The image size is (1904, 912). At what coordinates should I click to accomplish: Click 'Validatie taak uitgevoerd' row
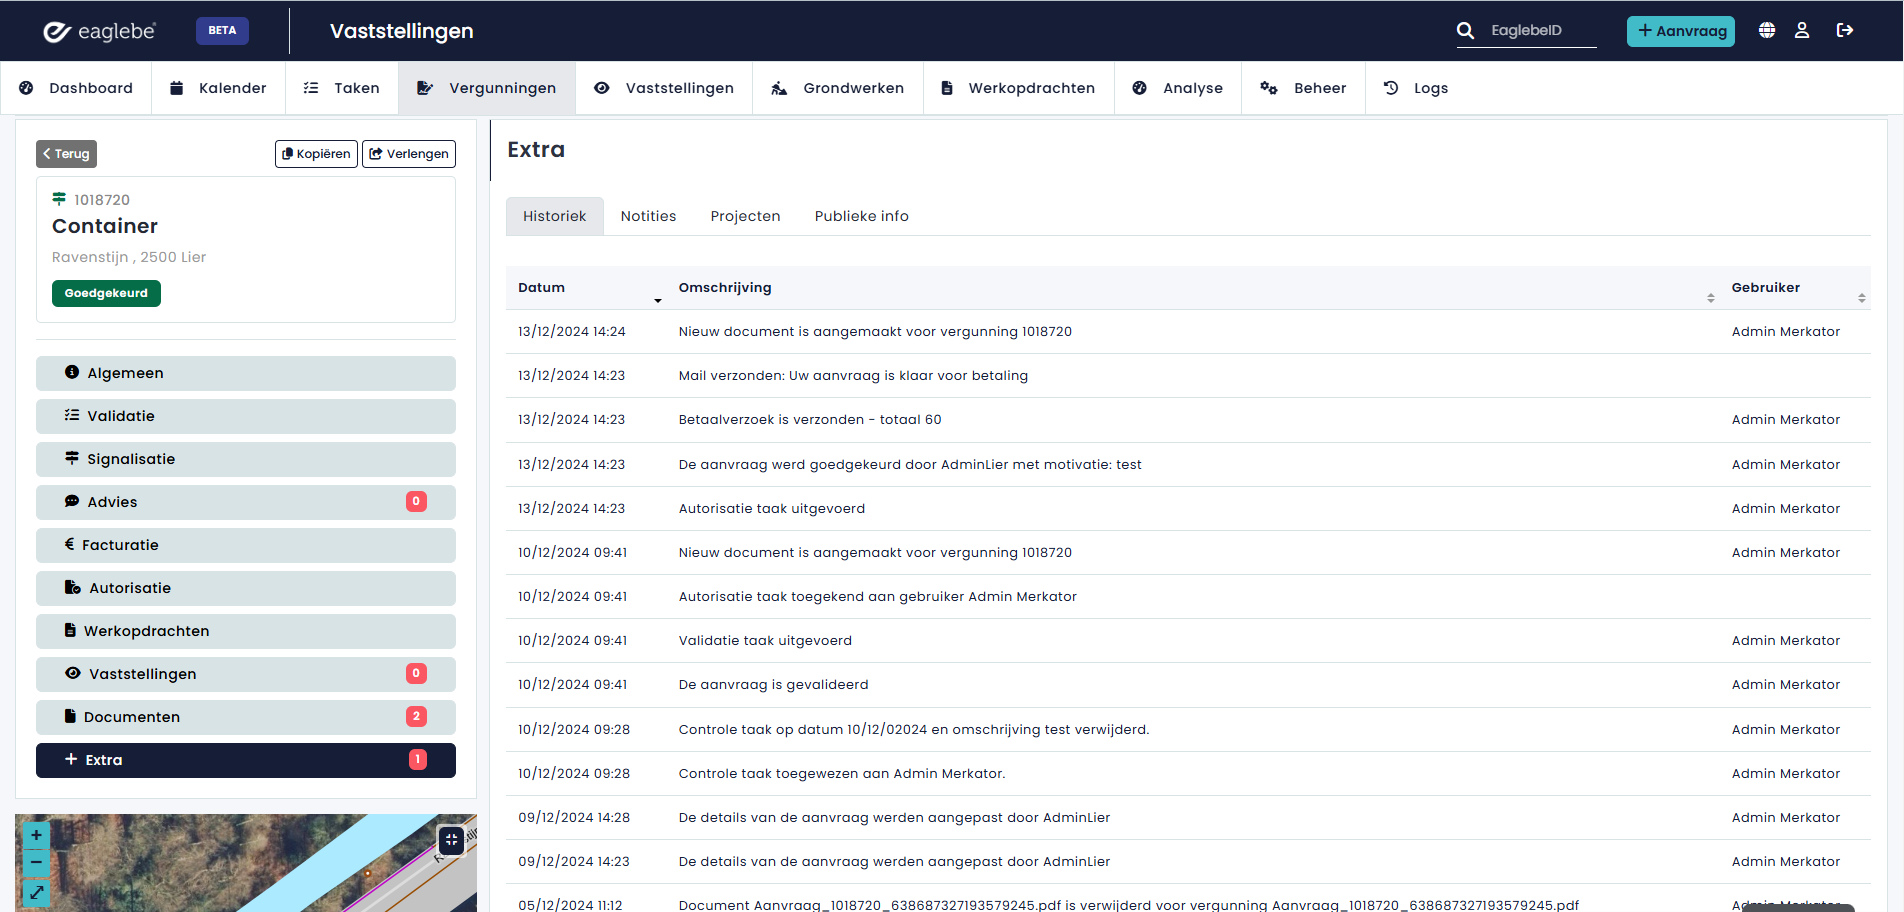click(1188, 641)
